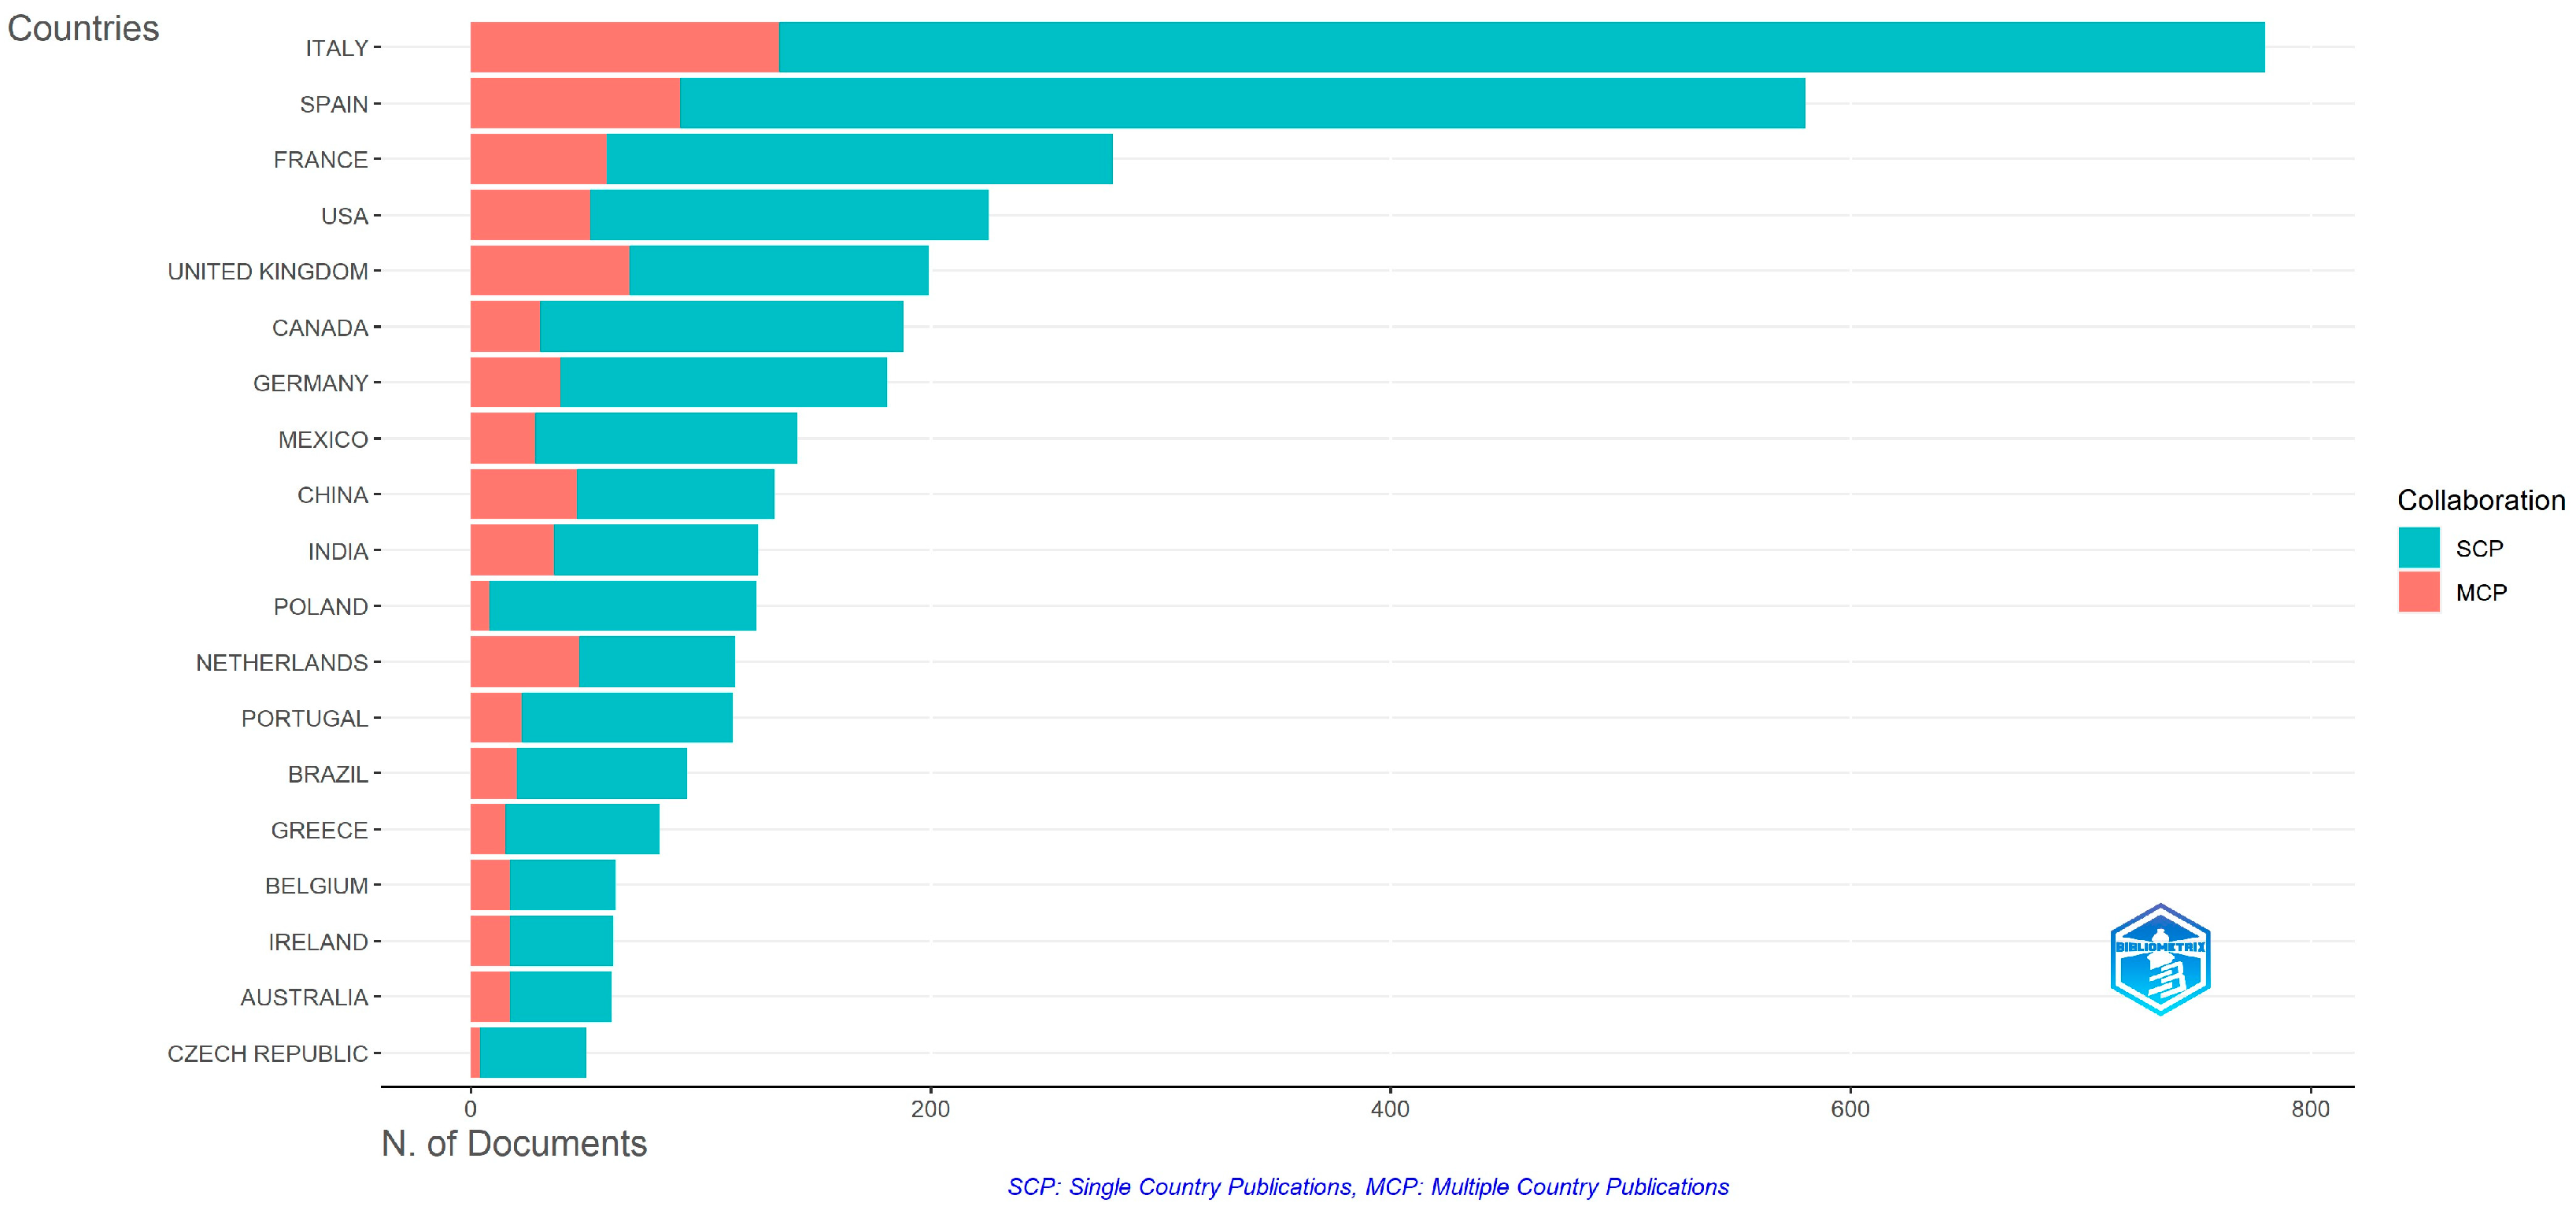Image resolution: width=2576 pixels, height=1214 pixels.
Task: Click Italy's red MCP bar segment
Action: (x=624, y=47)
